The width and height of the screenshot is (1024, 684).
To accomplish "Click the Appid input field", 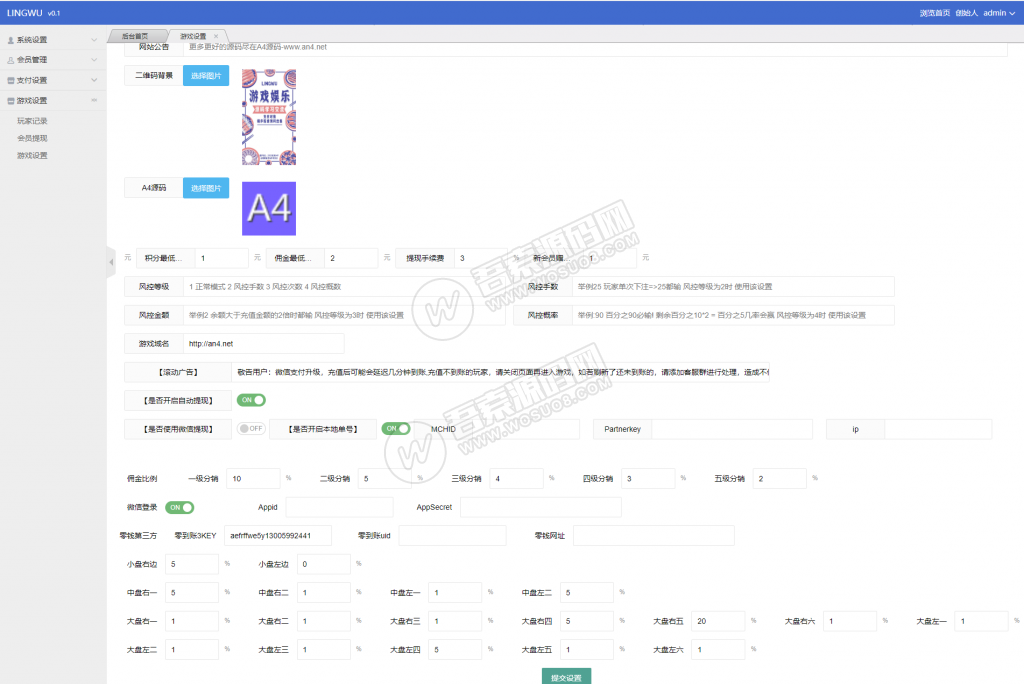I will pyautogui.click(x=340, y=507).
